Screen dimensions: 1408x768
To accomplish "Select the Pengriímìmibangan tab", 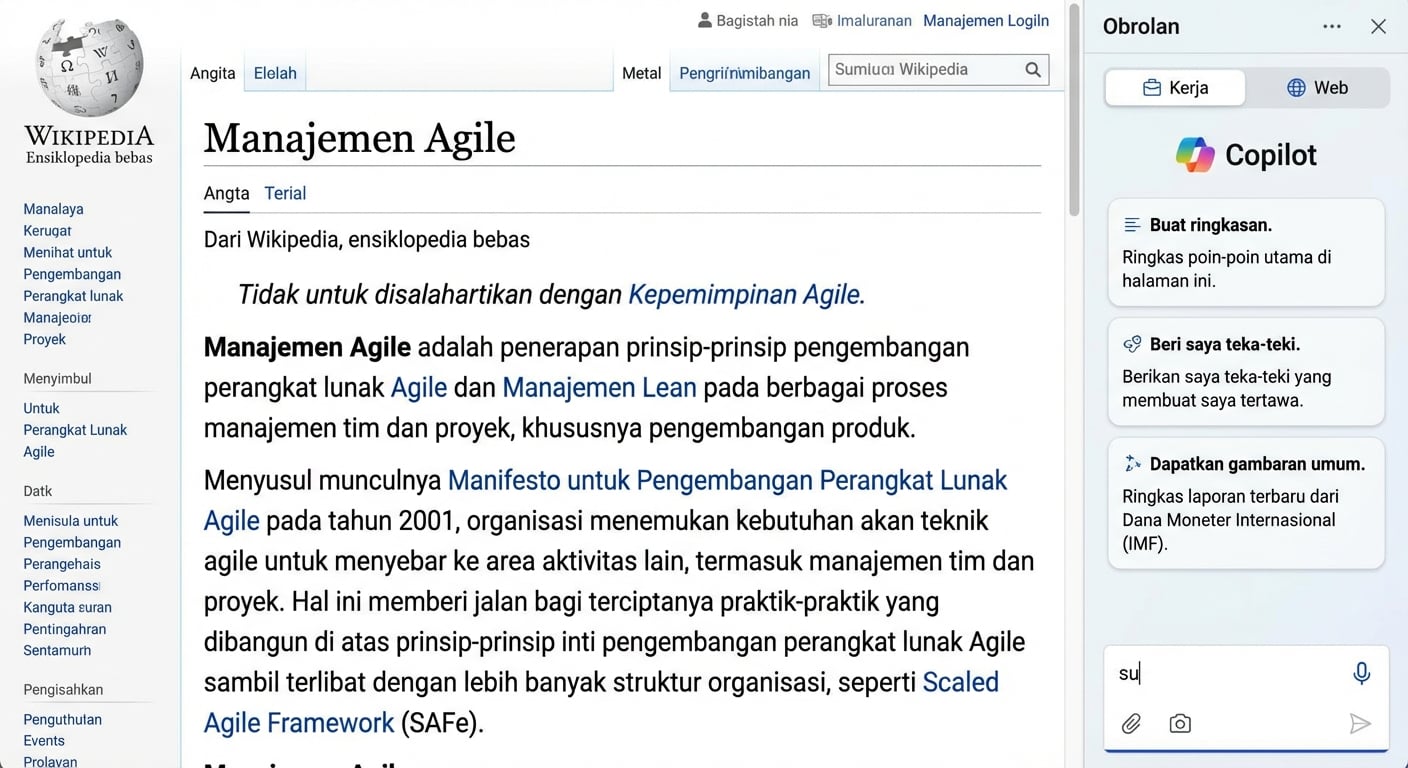I will [x=744, y=73].
